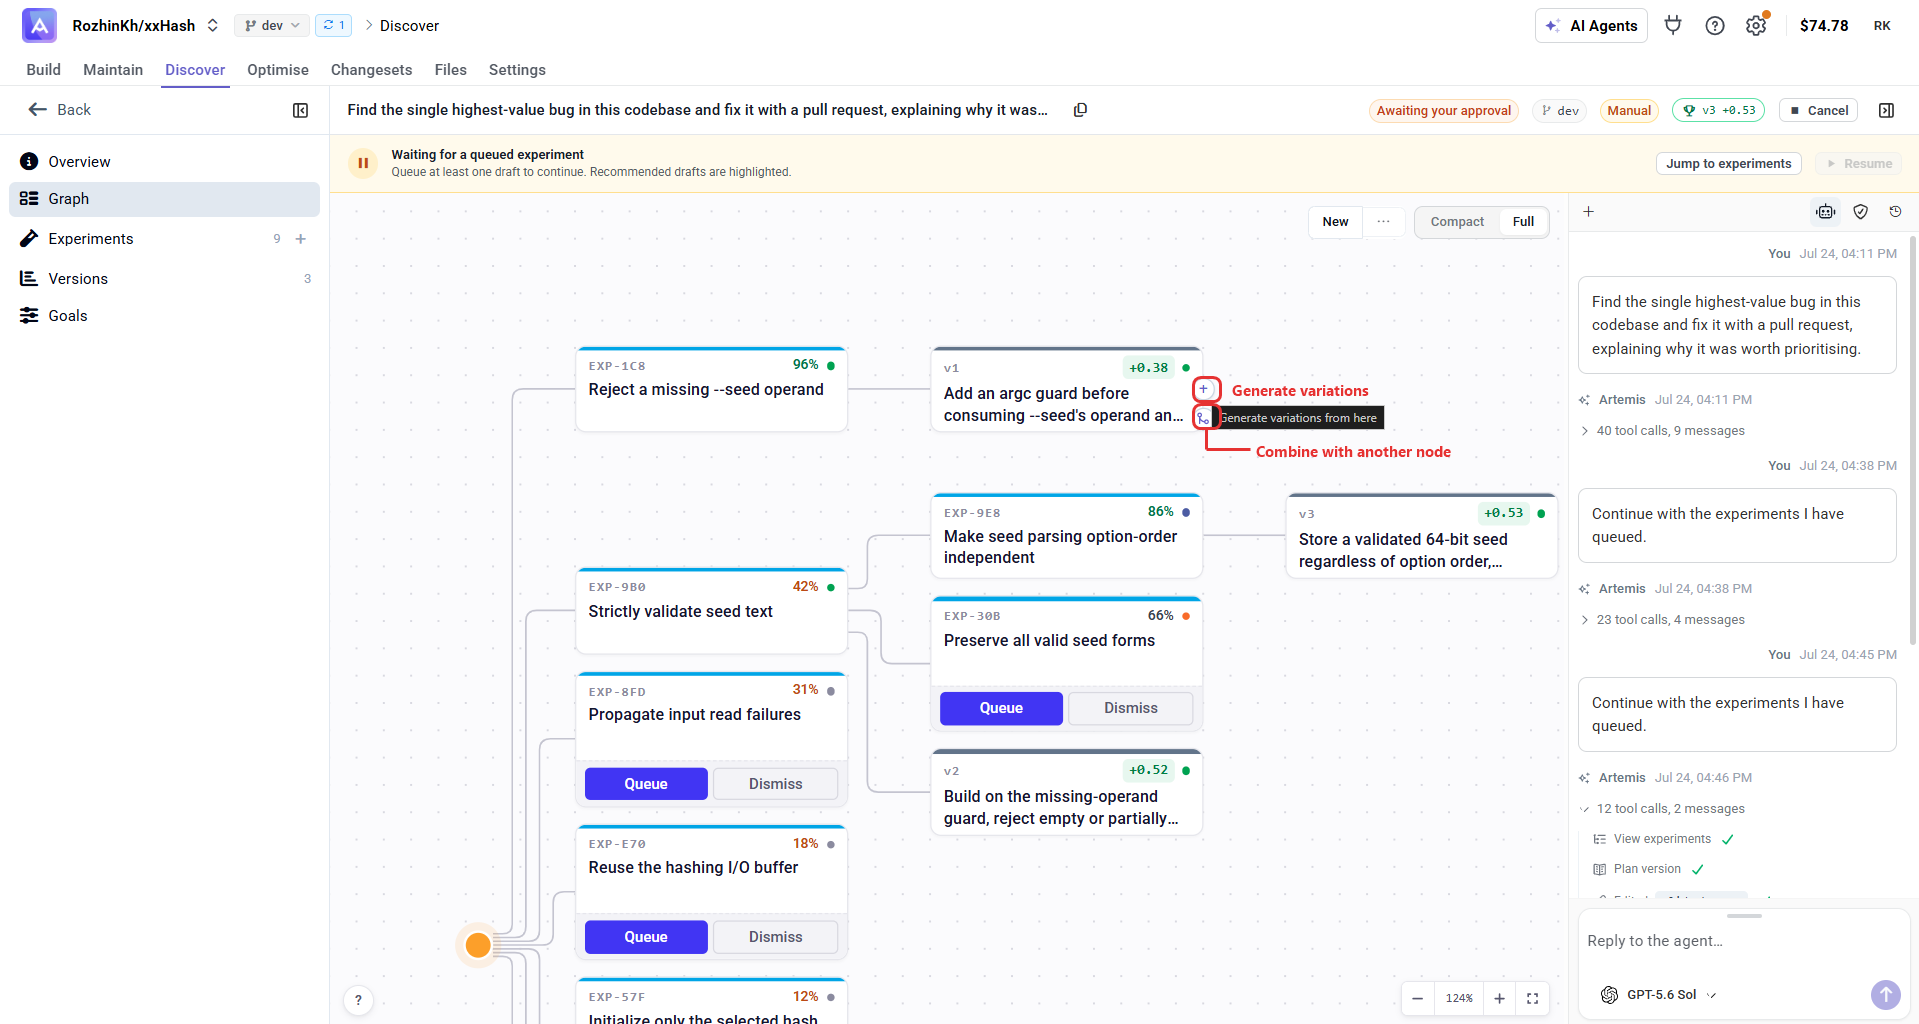
Task: Open the shield check icon in chat panel
Action: 1860,212
